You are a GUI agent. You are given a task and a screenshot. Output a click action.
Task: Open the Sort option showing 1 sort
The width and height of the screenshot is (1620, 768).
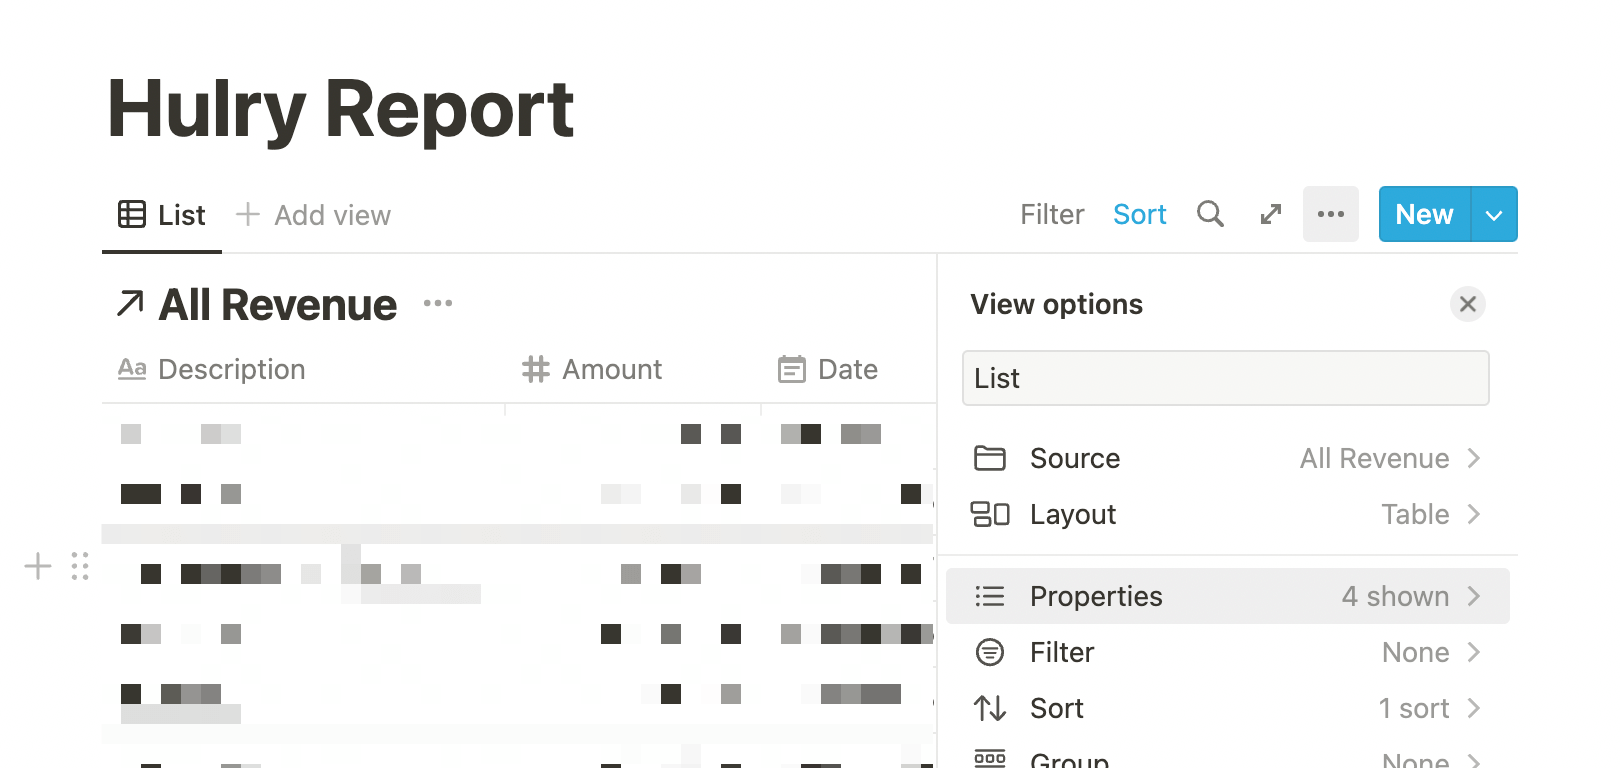click(x=1226, y=708)
